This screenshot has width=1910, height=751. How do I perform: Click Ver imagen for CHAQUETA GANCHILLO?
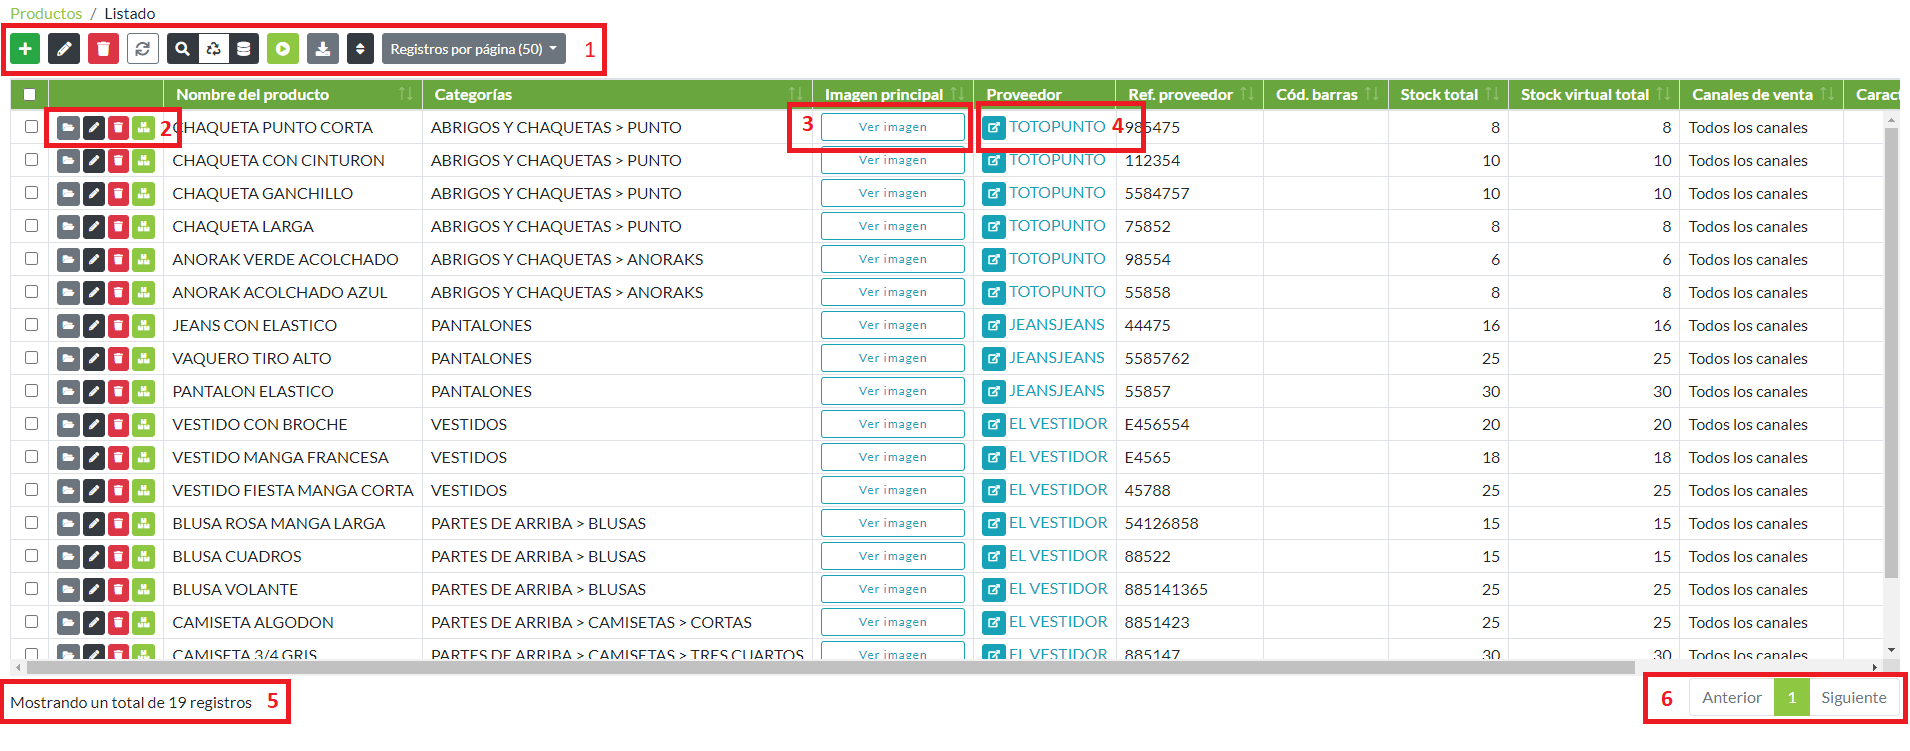click(892, 194)
